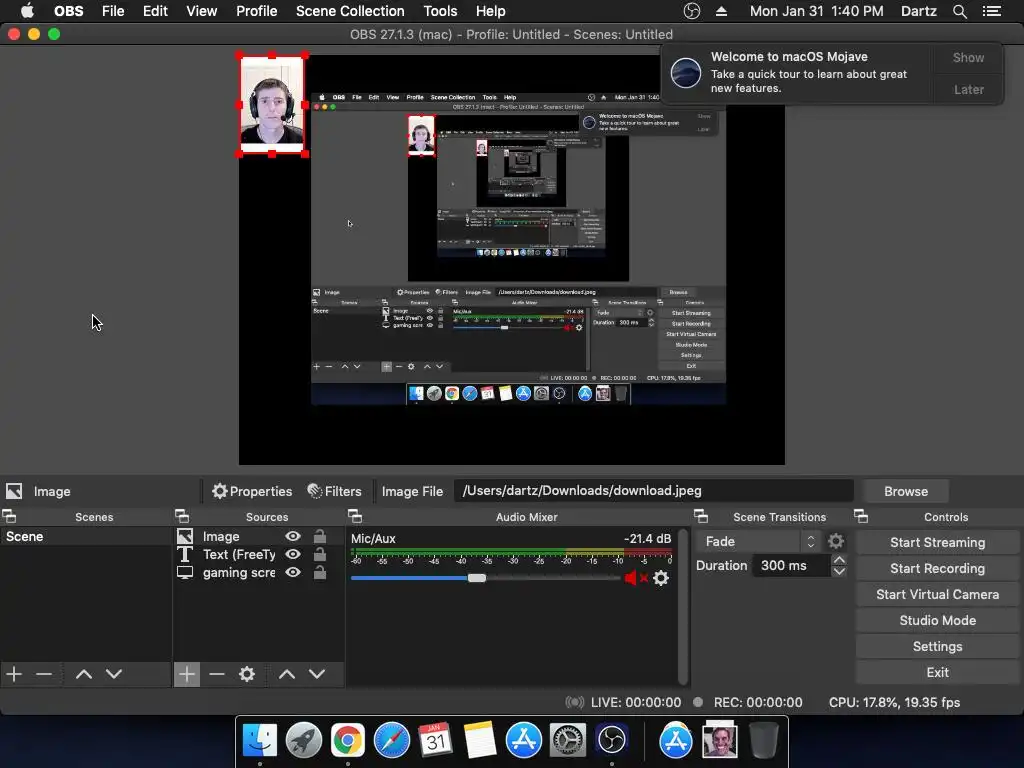1024x768 pixels.
Task: Open Properties for the selected Image source
Action: click(252, 491)
